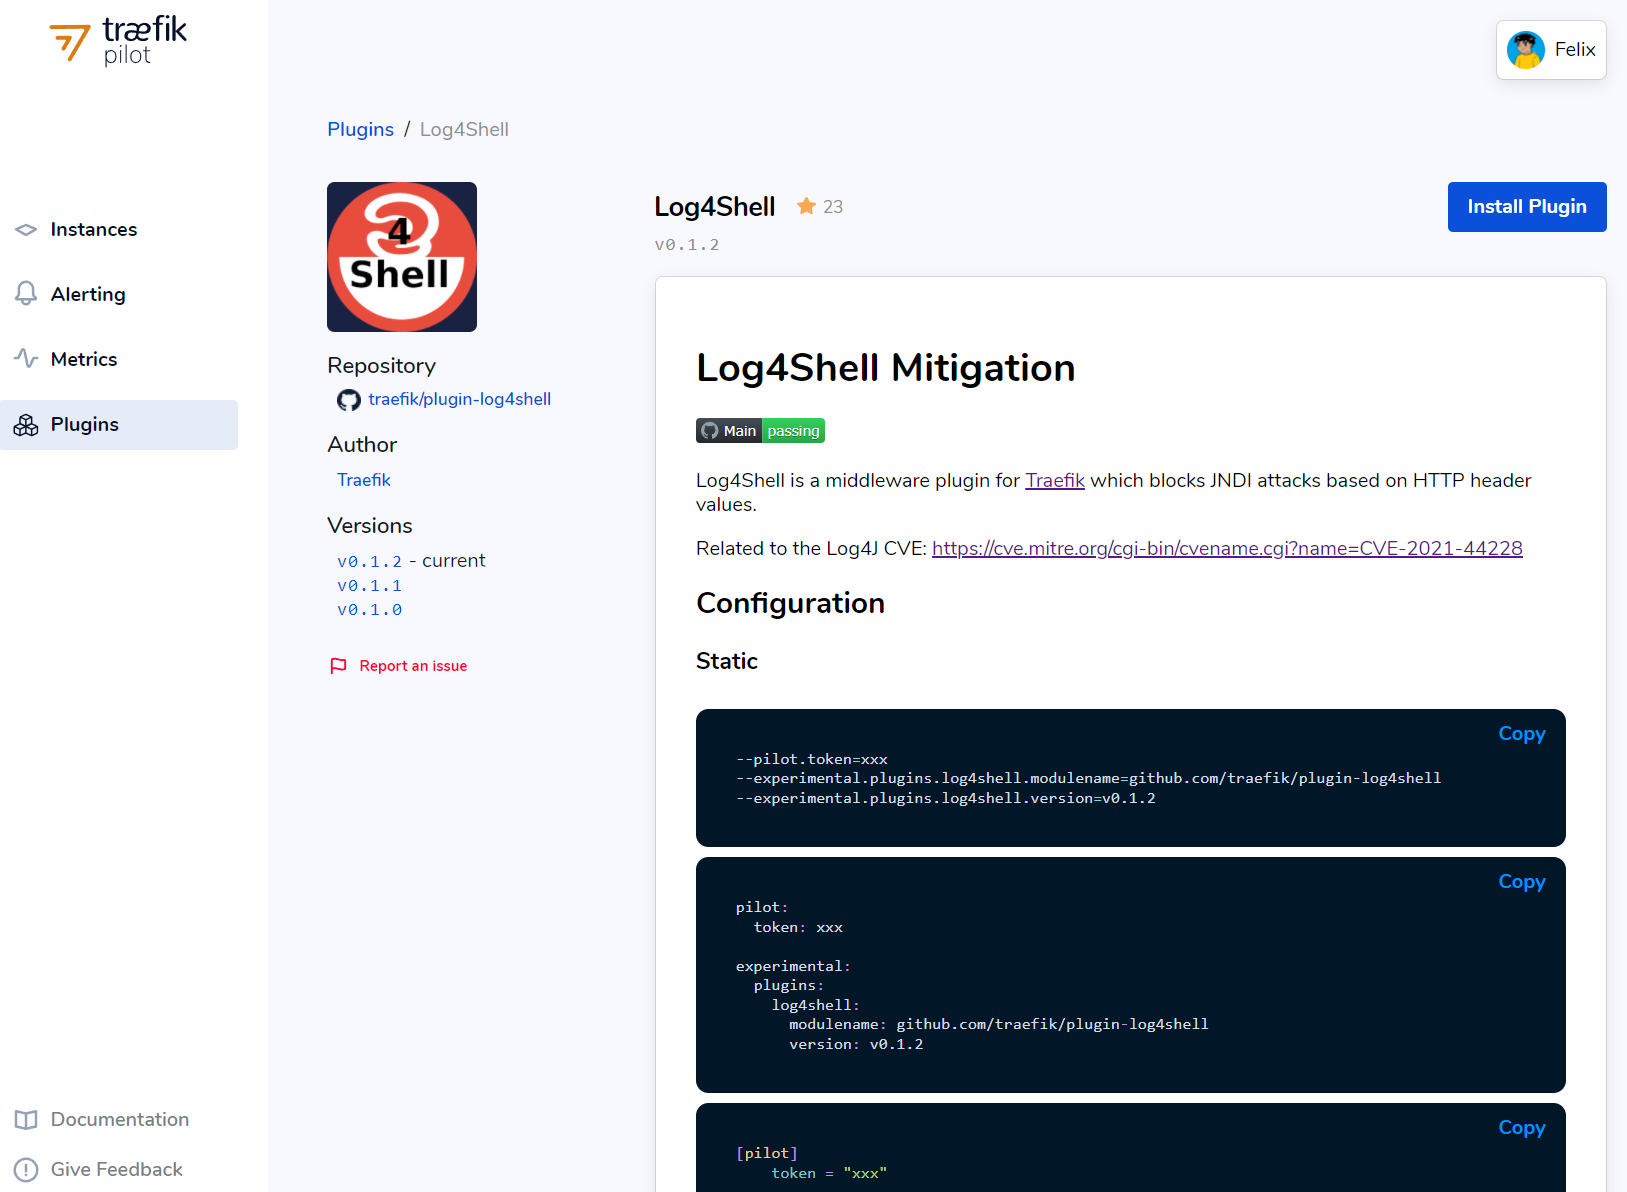Click the star count 23
The height and width of the screenshot is (1192, 1627).
click(x=833, y=207)
